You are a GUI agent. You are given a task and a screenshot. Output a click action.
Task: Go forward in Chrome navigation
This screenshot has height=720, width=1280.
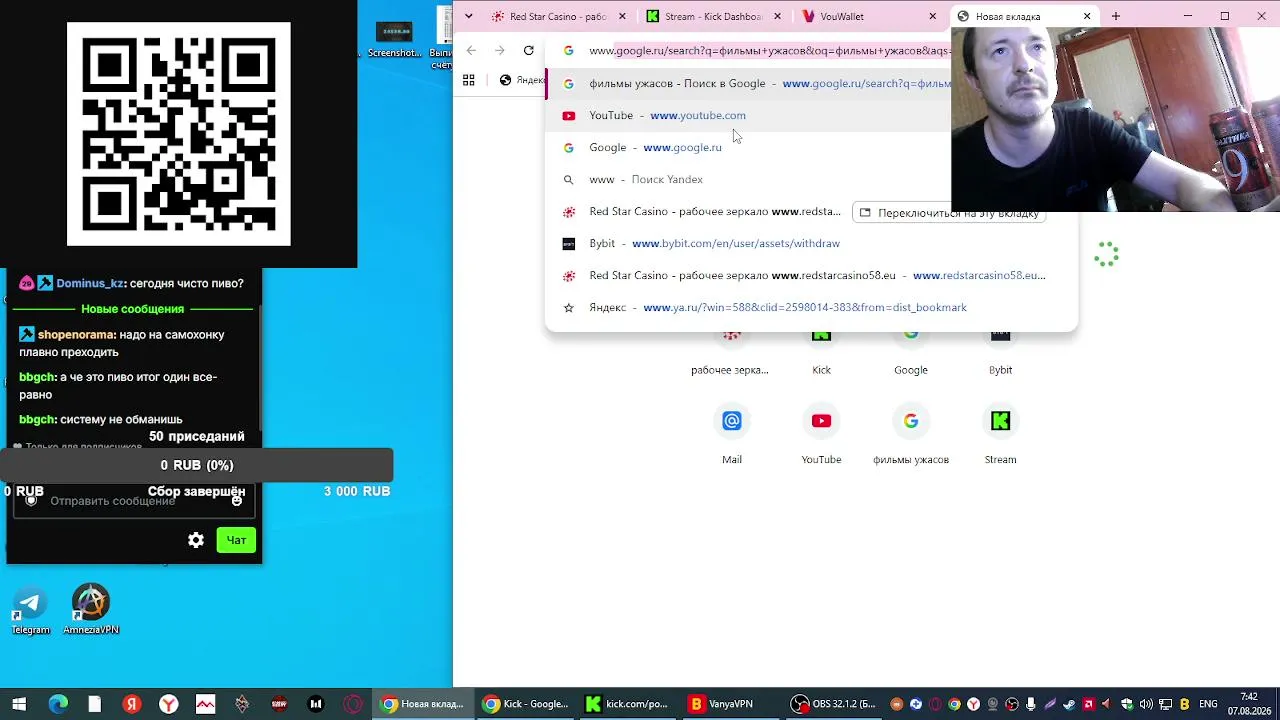[499, 50]
